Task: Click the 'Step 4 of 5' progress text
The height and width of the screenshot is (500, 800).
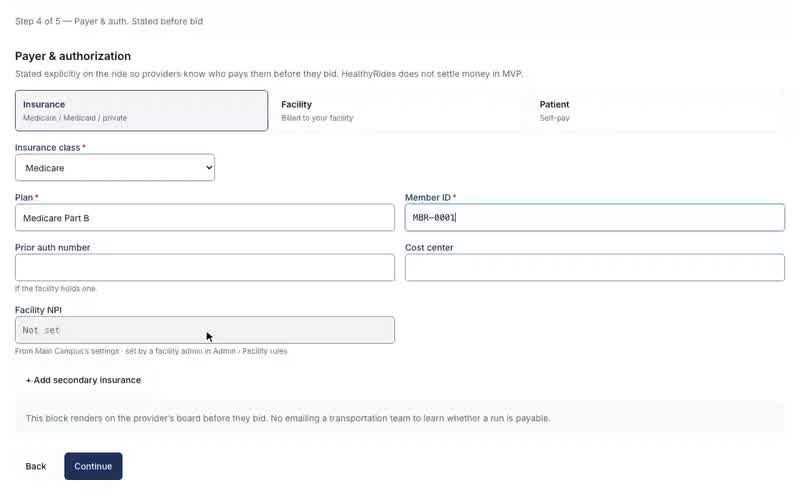Action: click(x=109, y=21)
